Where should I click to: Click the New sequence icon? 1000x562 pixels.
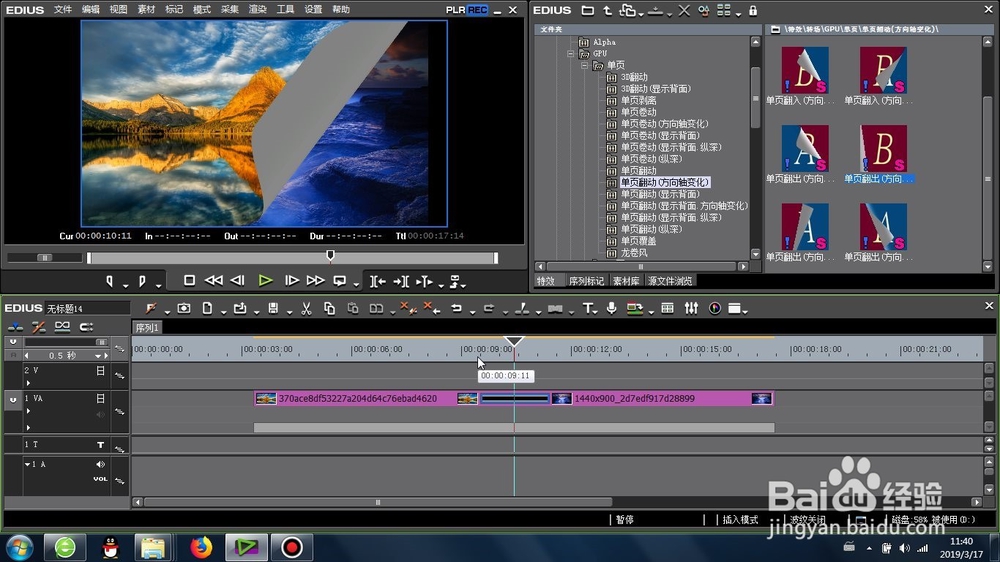207,309
